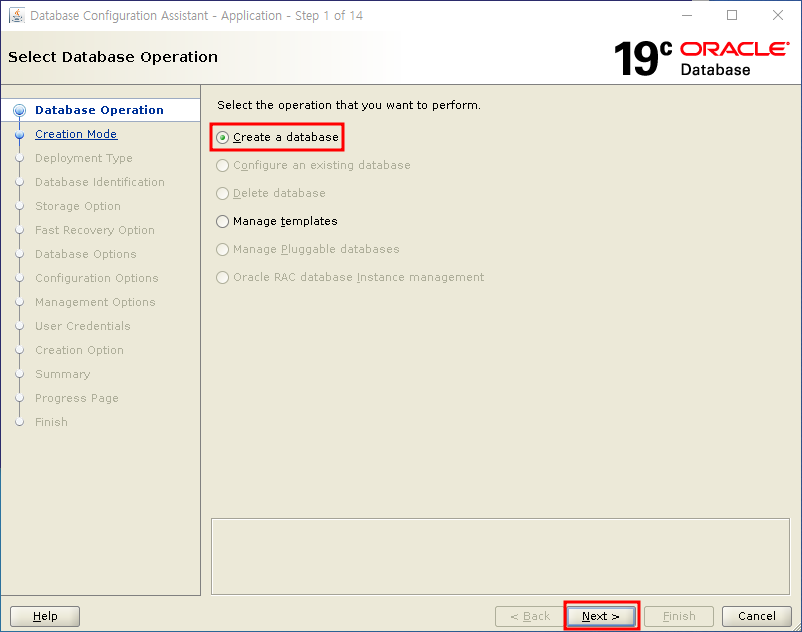Click the Oracle 19c Database logo
The image size is (802, 632).
701,58
